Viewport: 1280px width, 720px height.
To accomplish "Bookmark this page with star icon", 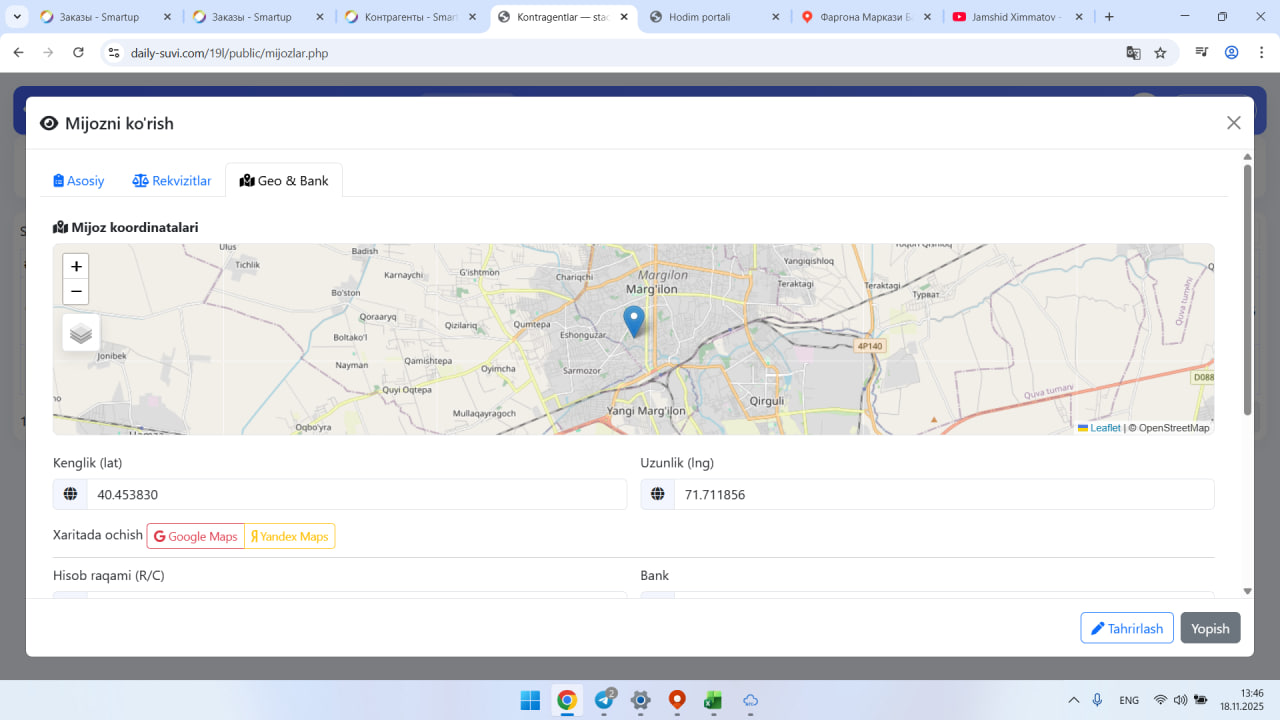I will click(x=1160, y=53).
